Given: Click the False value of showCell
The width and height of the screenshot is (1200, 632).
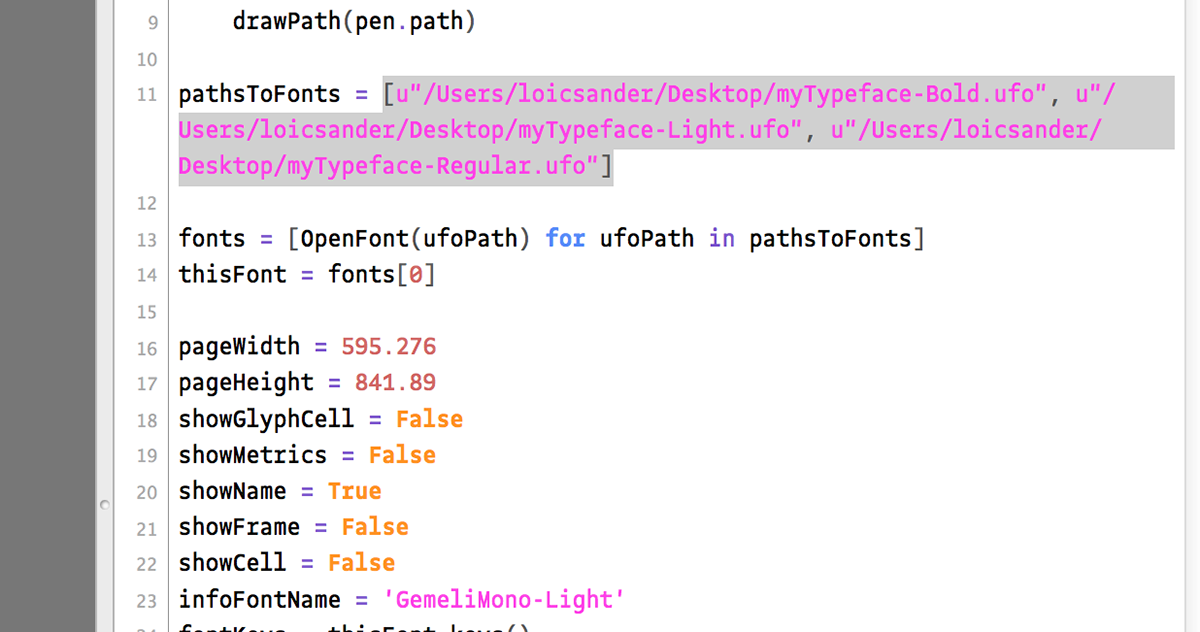Looking at the screenshot, I should point(361,563).
